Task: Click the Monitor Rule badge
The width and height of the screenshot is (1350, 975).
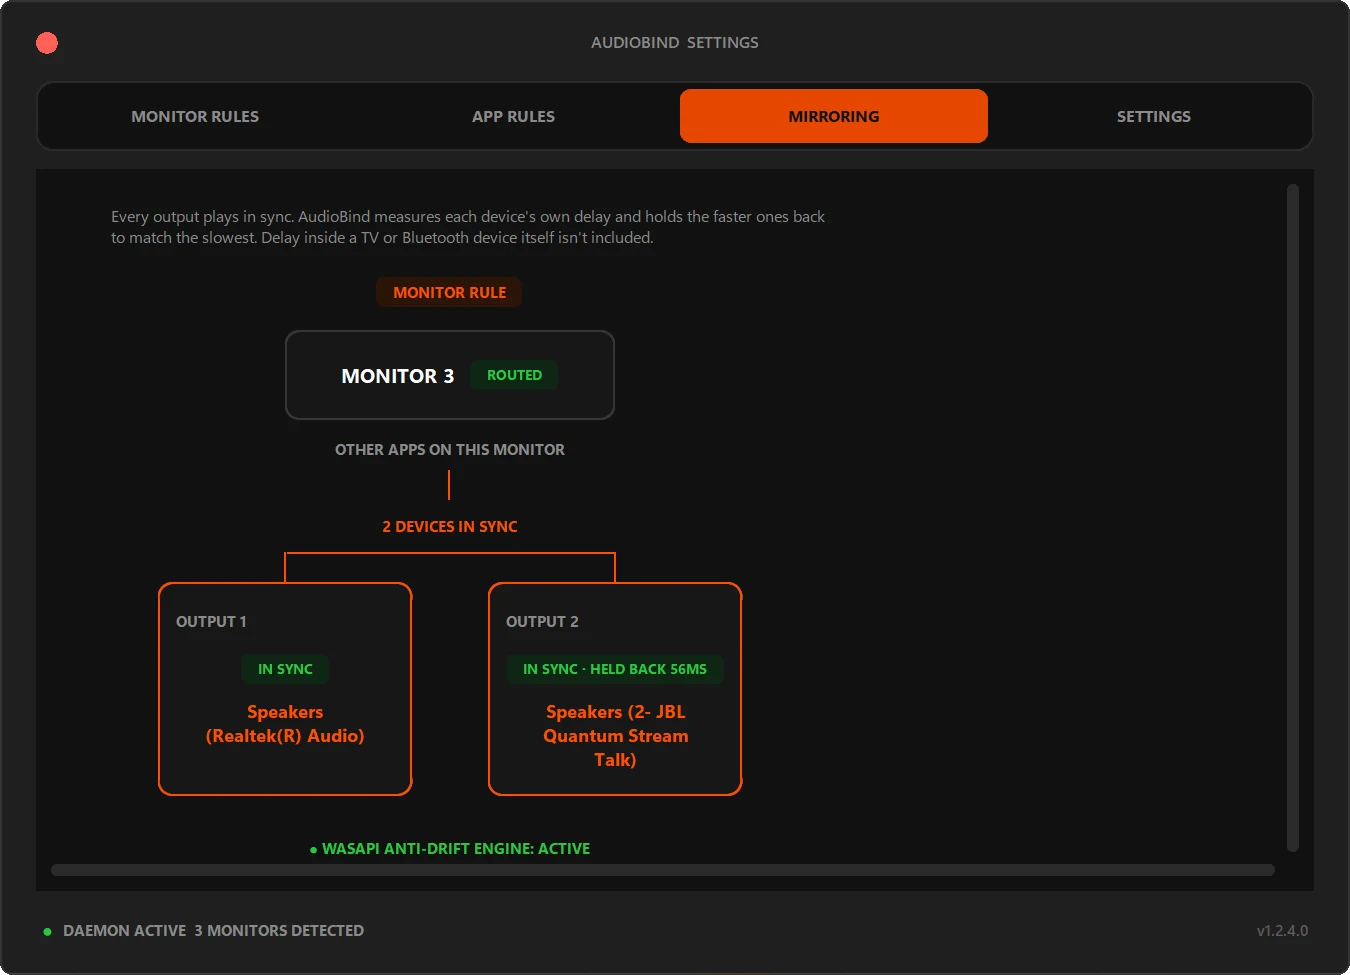Action: tap(450, 292)
